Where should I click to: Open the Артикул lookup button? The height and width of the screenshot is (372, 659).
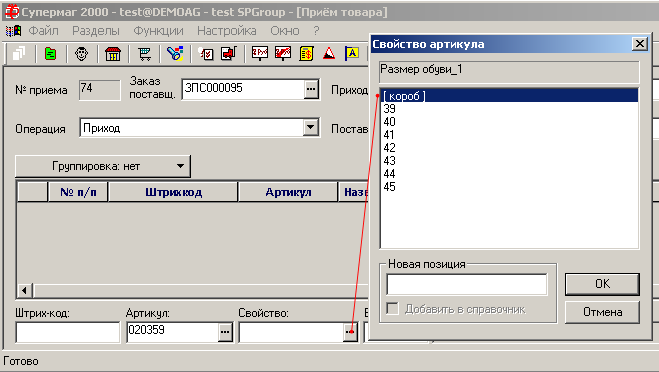coord(225,332)
